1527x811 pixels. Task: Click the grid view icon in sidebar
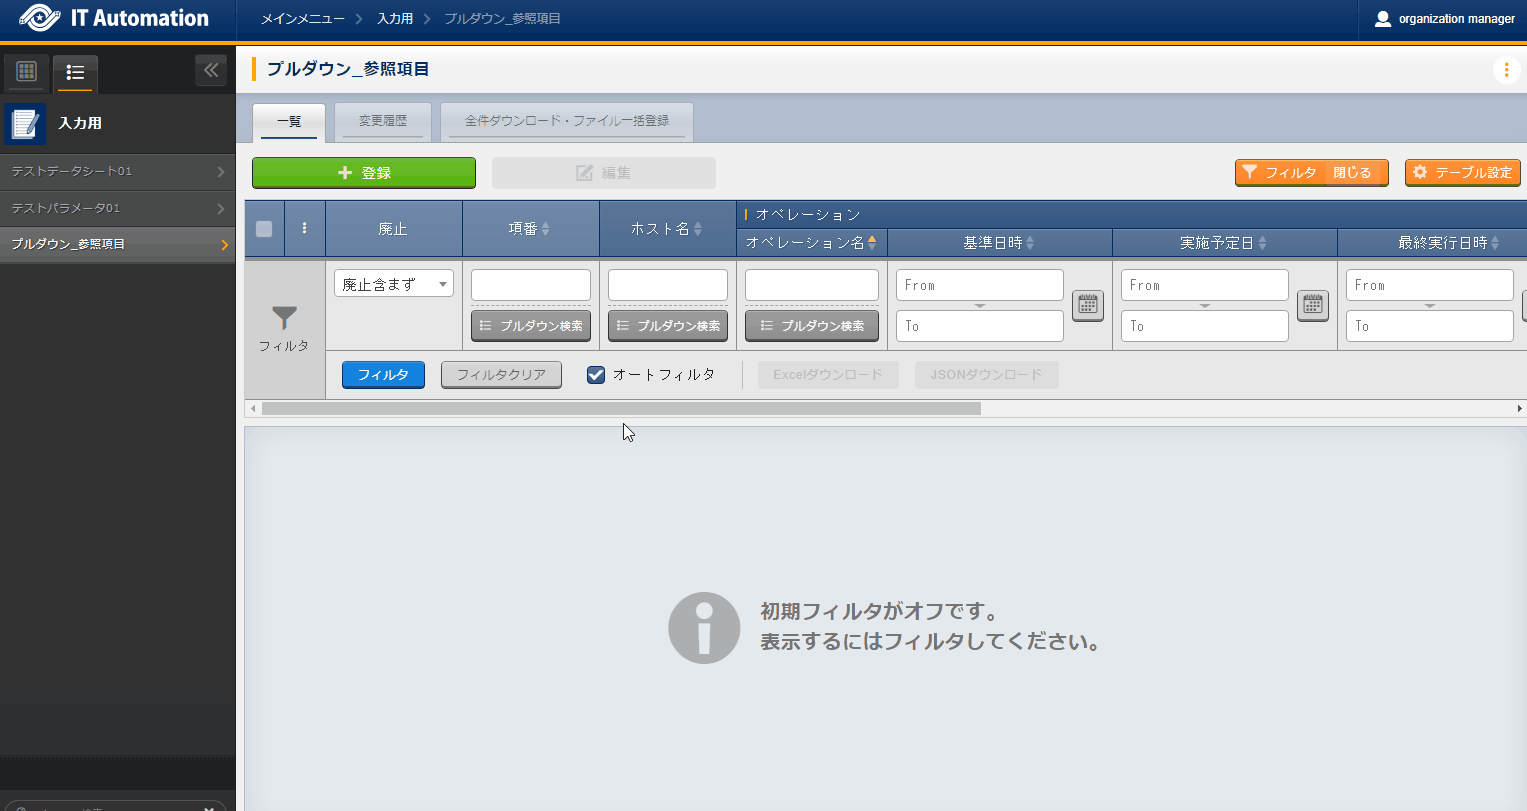[x=27, y=72]
